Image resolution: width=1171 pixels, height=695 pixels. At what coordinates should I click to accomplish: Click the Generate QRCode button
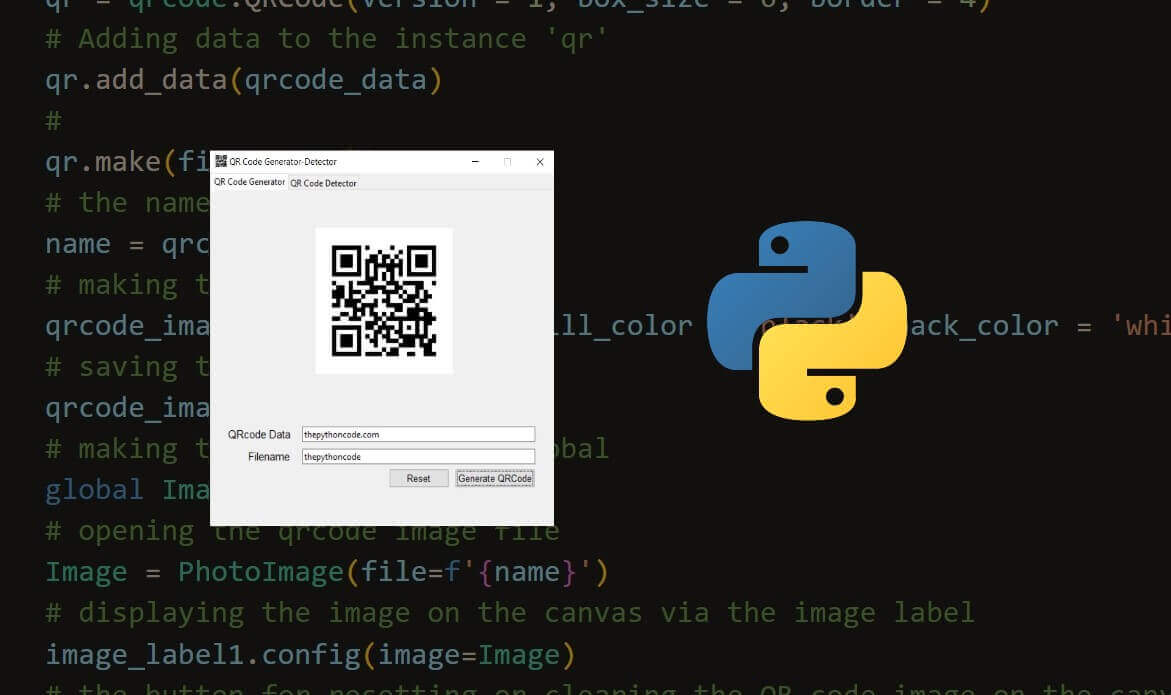pyautogui.click(x=494, y=478)
